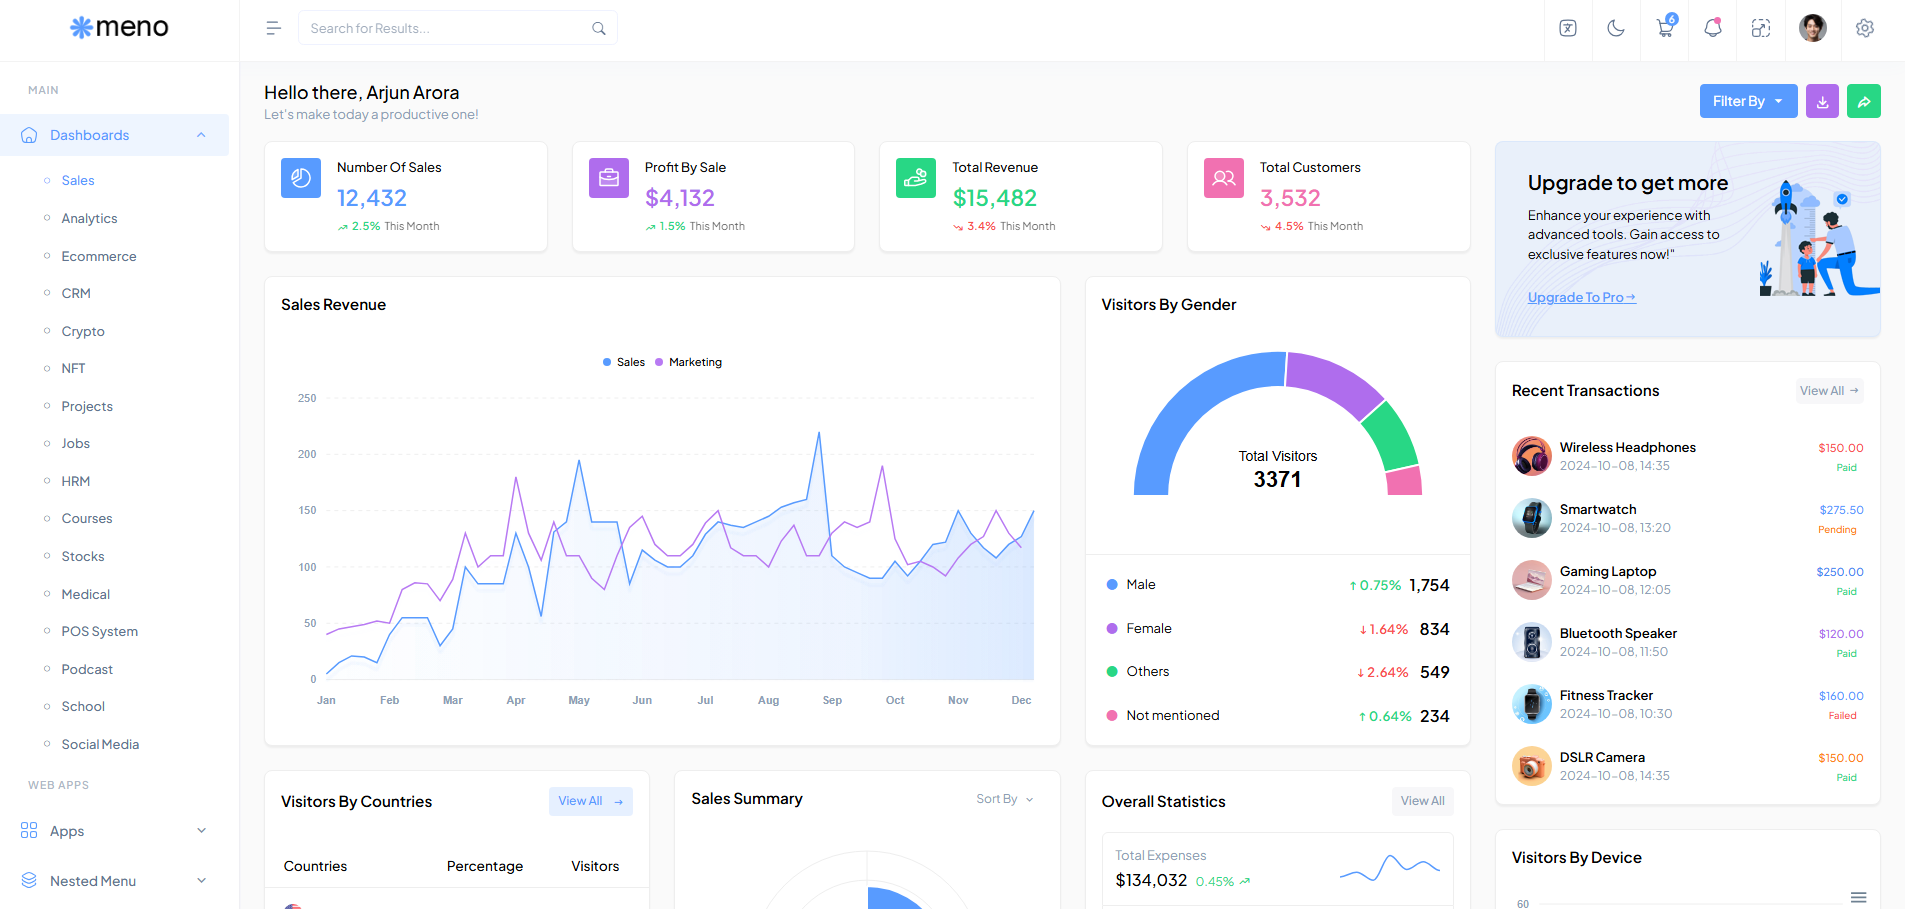The width and height of the screenshot is (1905, 909).
Task: Open School dashboard in sidebar
Action: click(x=83, y=706)
